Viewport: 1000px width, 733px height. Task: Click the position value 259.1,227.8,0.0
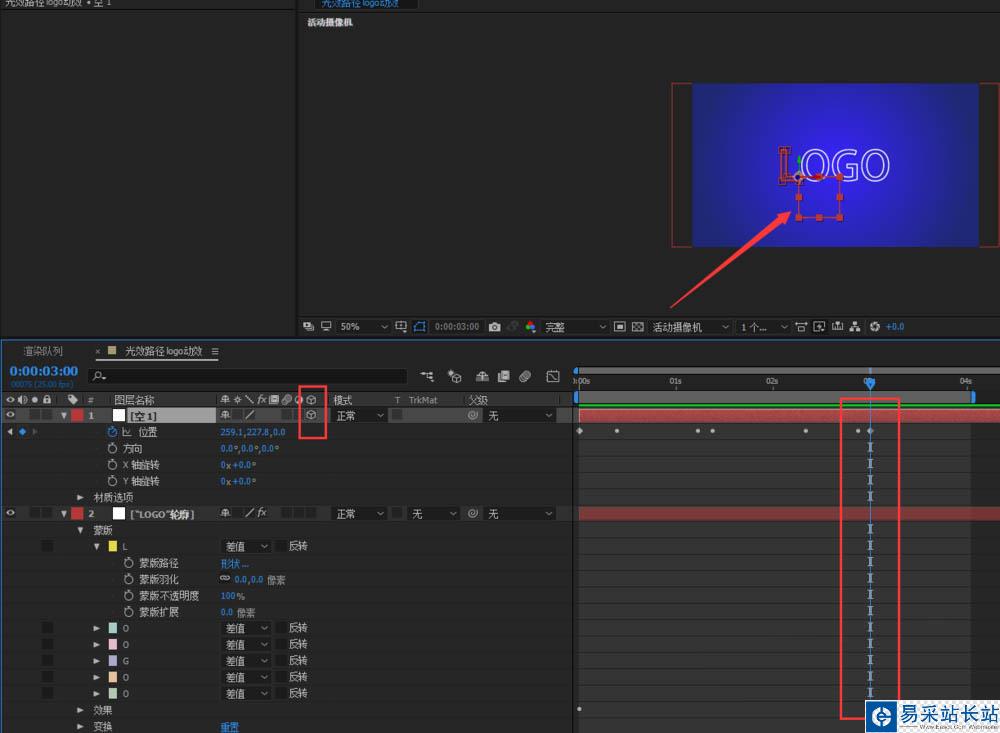253,432
